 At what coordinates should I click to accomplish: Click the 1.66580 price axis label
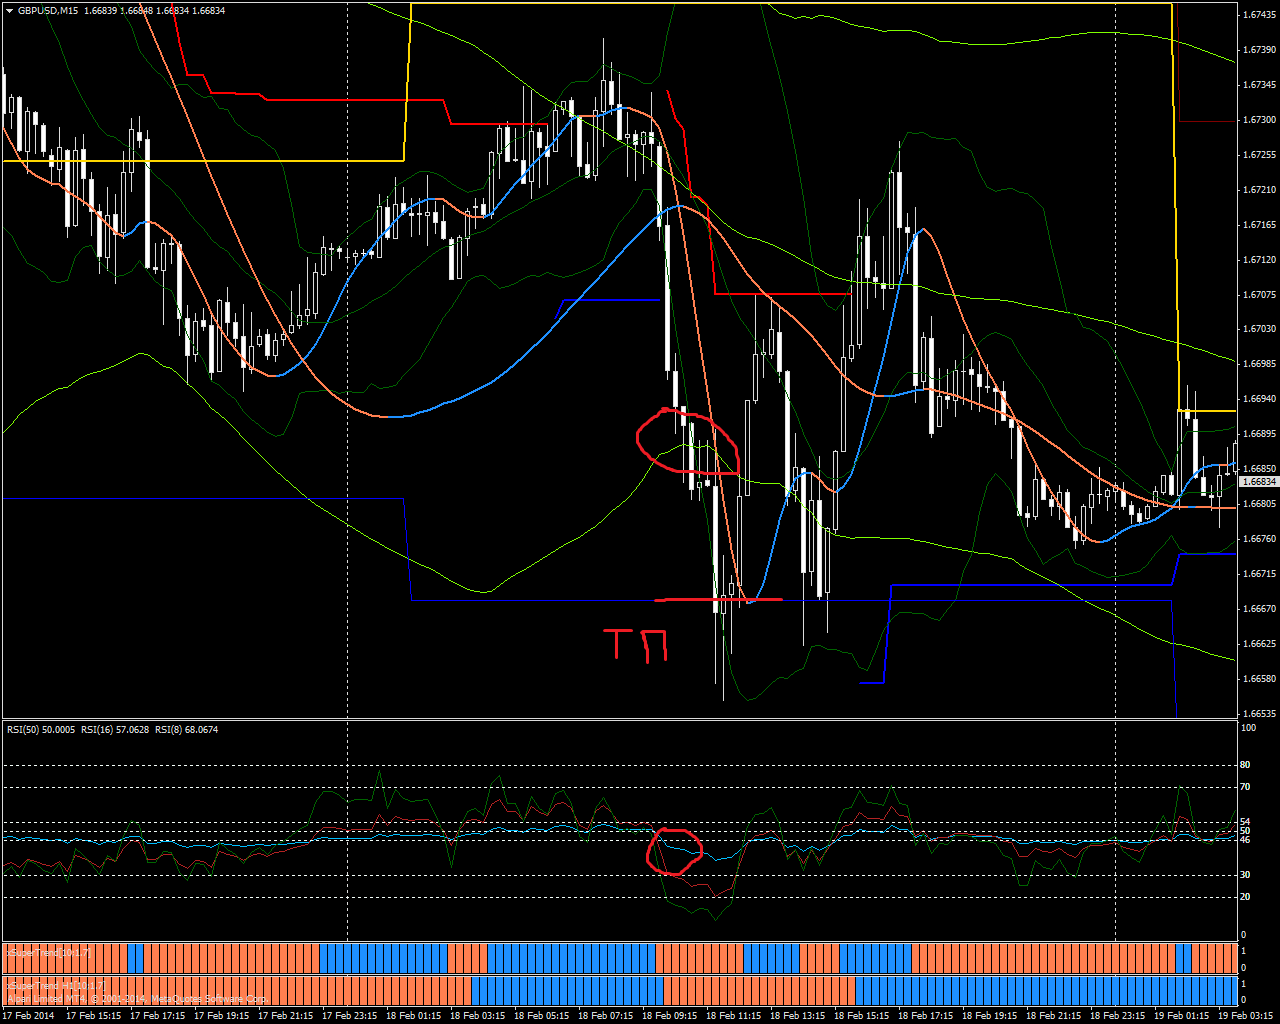click(1258, 679)
